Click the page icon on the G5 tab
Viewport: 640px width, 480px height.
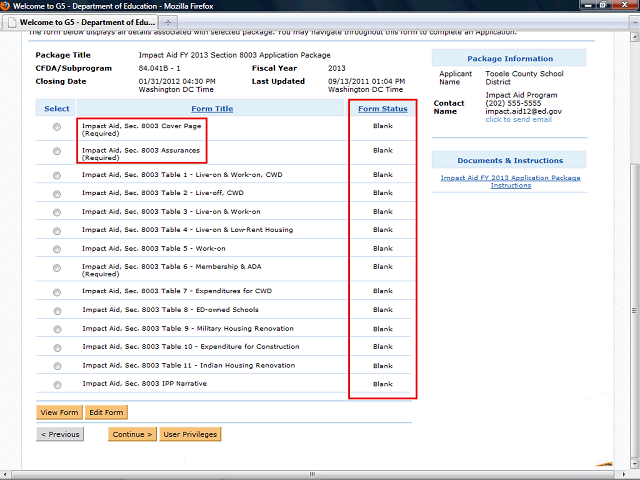(x=12, y=22)
